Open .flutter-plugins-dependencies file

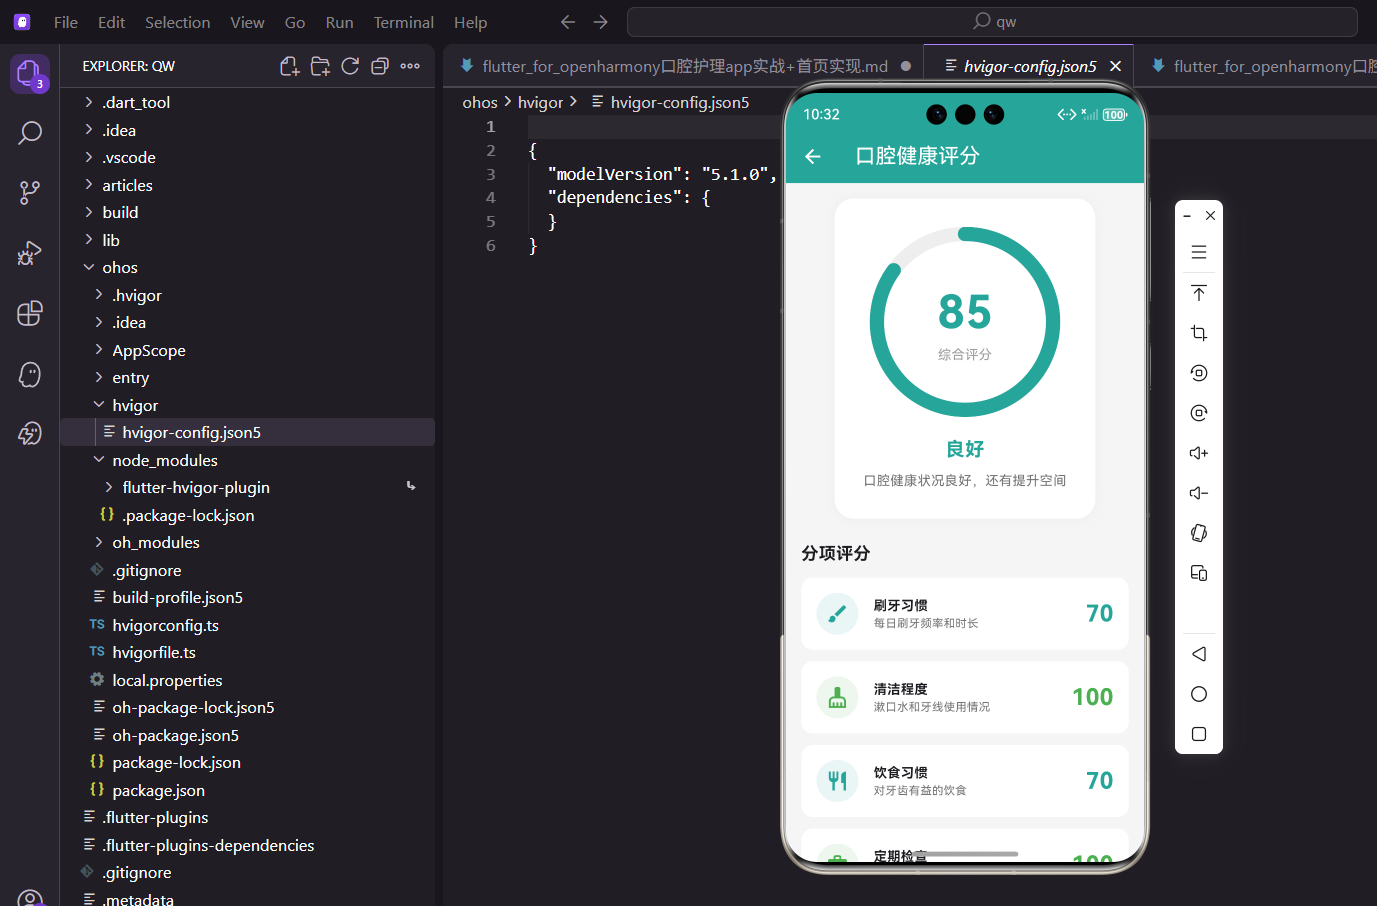(x=248, y=845)
